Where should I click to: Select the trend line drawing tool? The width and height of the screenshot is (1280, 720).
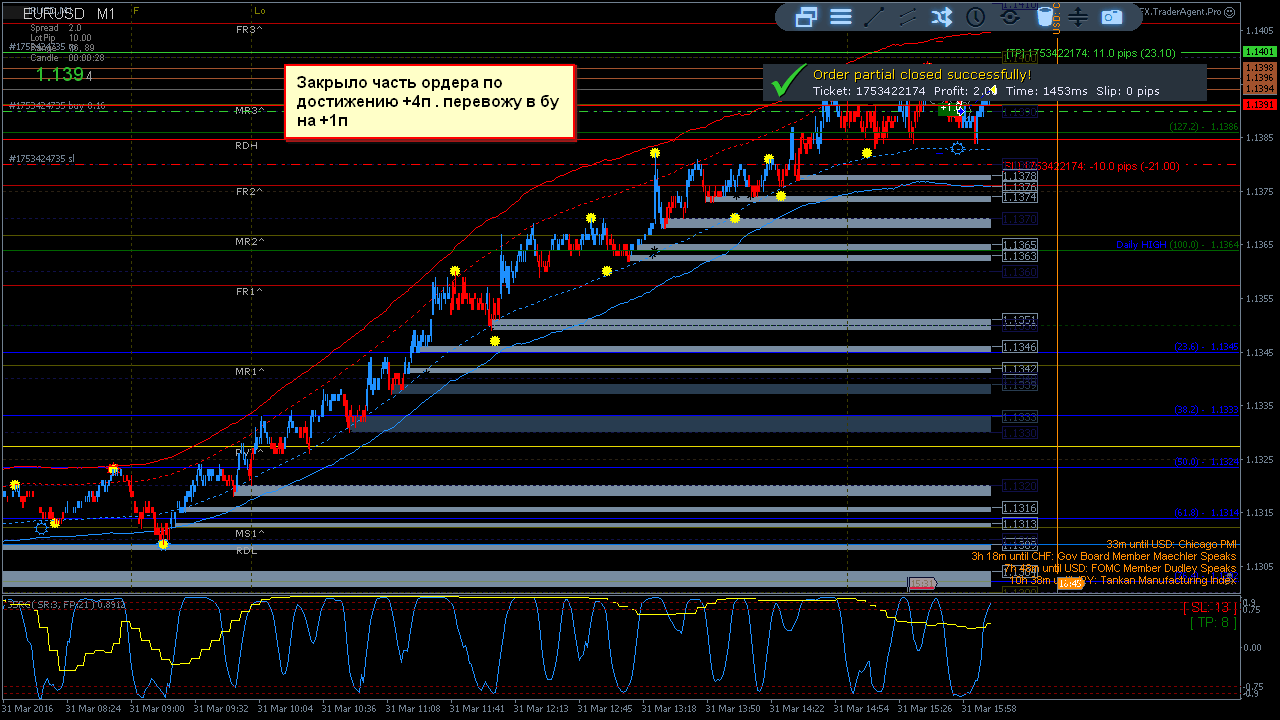pos(874,17)
